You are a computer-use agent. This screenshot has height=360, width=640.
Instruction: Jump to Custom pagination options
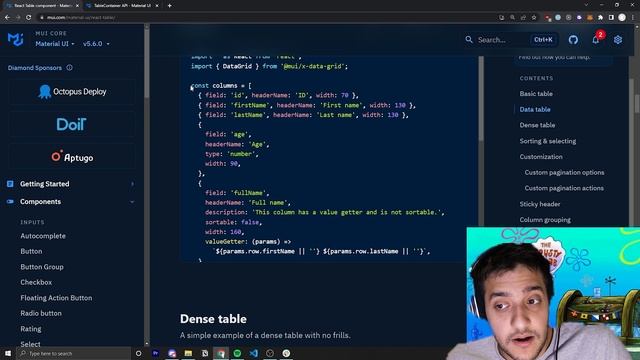coord(564,172)
